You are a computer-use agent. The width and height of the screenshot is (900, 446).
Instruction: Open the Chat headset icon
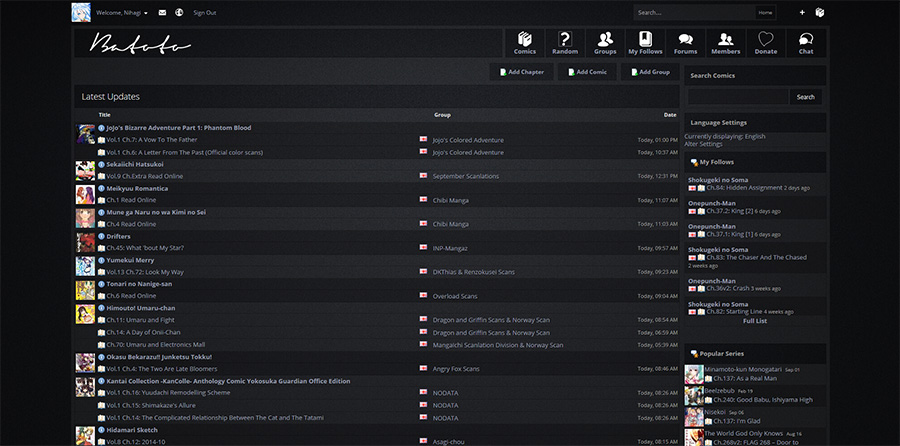pyautogui.click(x=806, y=42)
